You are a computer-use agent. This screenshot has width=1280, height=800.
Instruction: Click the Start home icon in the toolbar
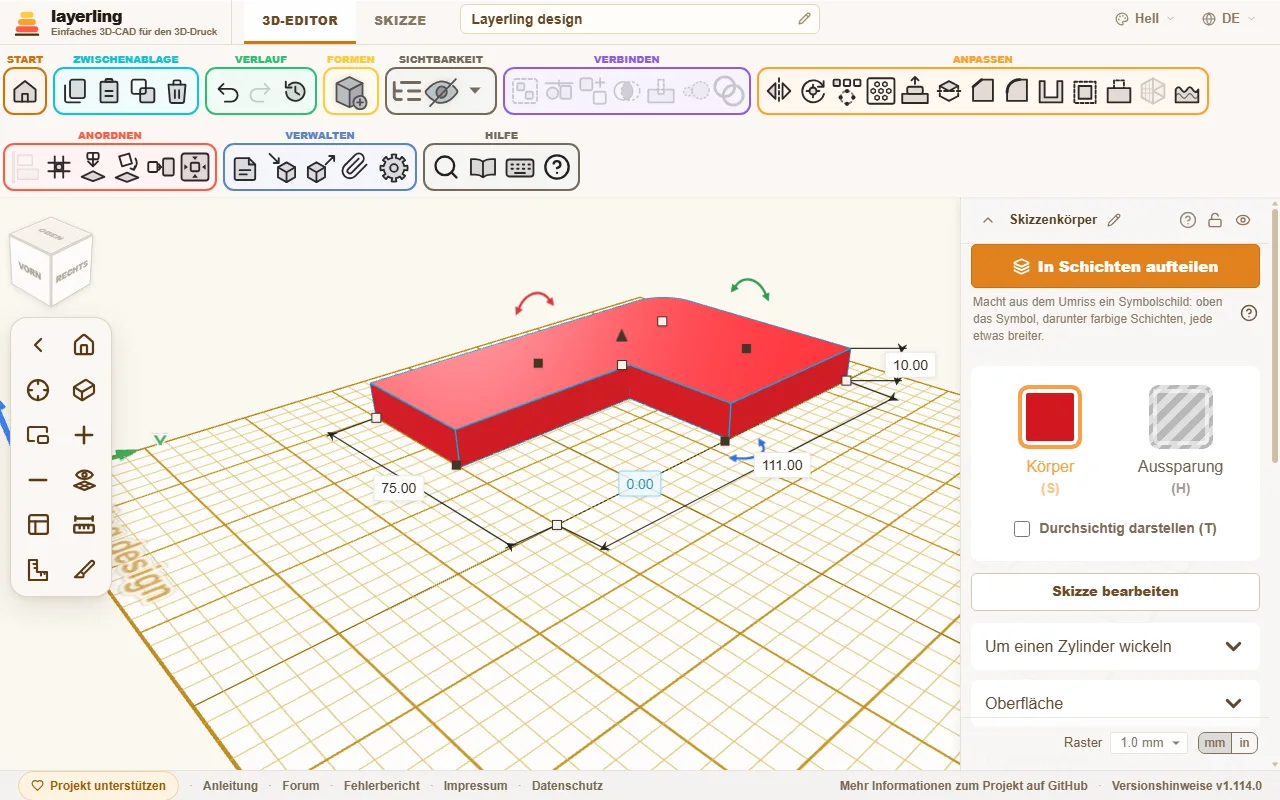25,92
